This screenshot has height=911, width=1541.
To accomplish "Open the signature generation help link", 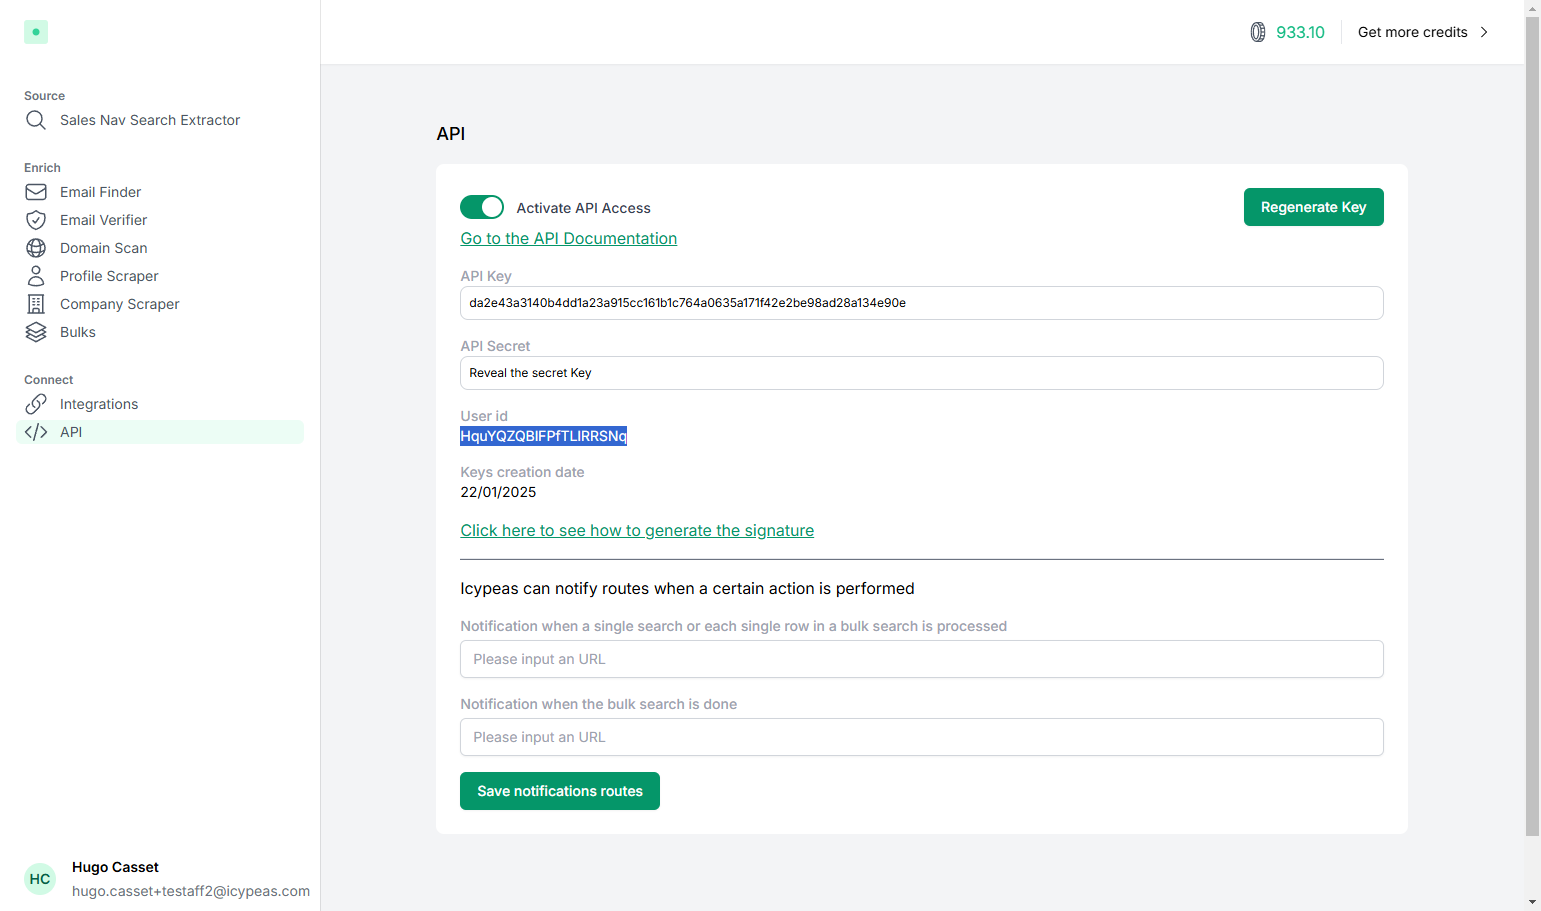I will [x=637, y=530].
